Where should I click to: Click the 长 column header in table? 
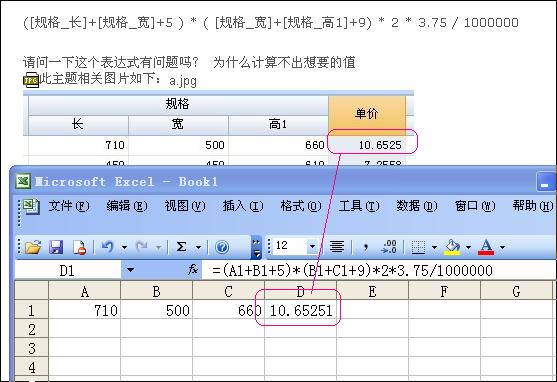(78, 124)
